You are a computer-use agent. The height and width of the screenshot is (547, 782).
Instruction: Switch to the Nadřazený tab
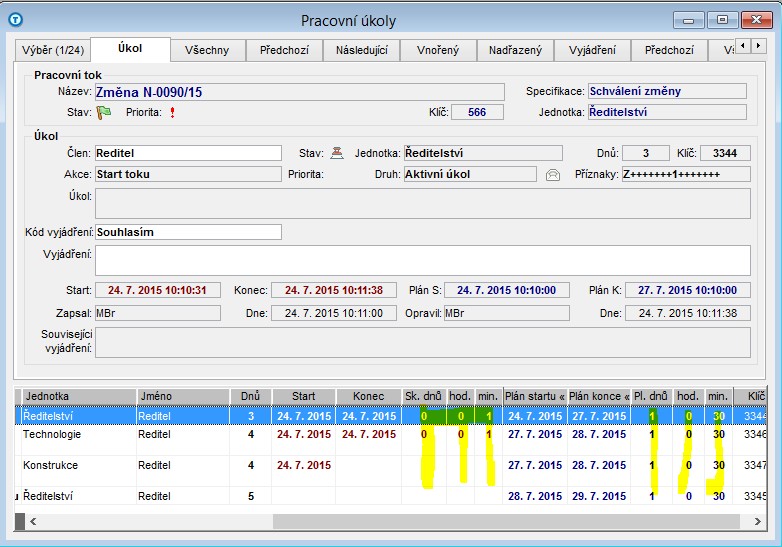[x=515, y=50]
